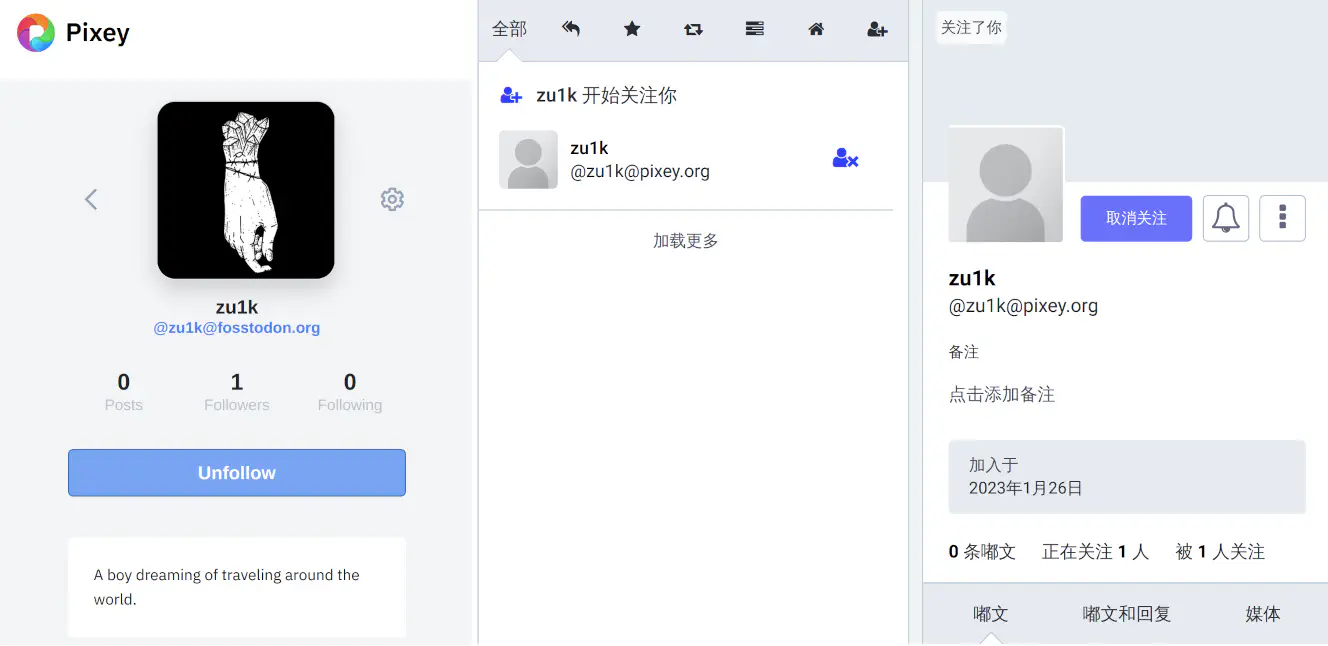Screen dimensions: 1328x646
Task: Switch to the 嘟文和回复 tab
Action: [x=1126, y=614]
